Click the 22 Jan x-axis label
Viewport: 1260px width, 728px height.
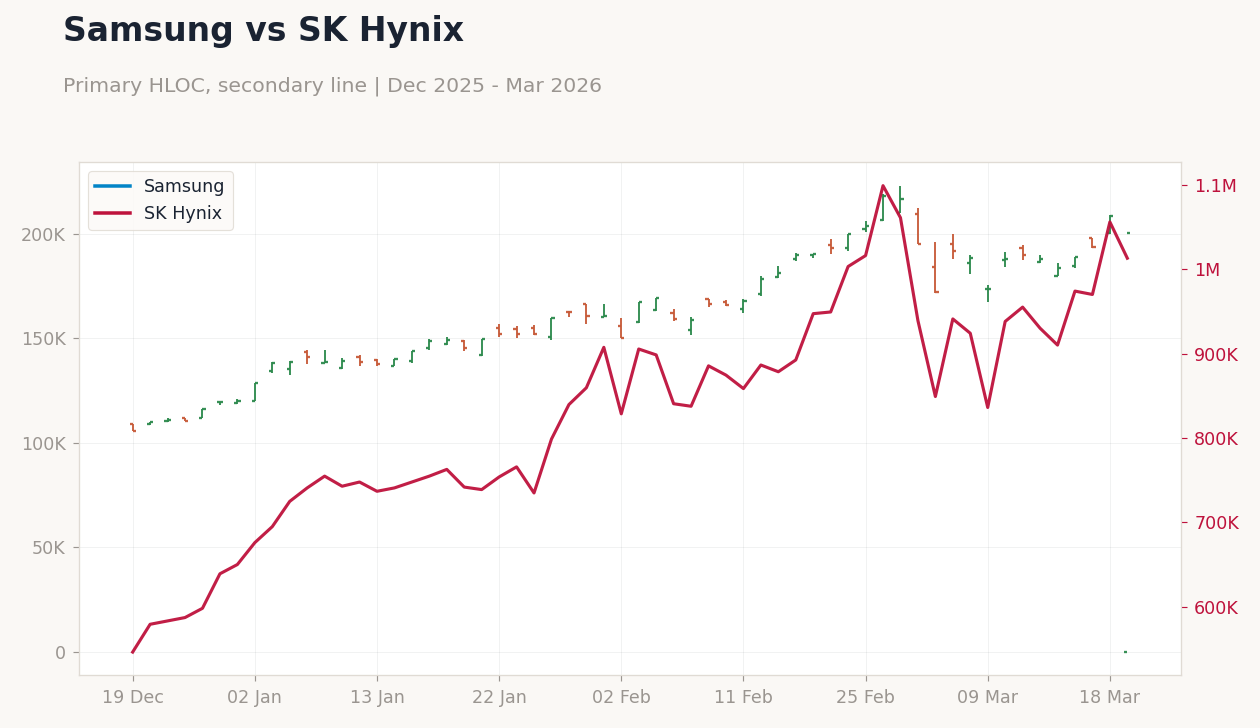(499, 698)
